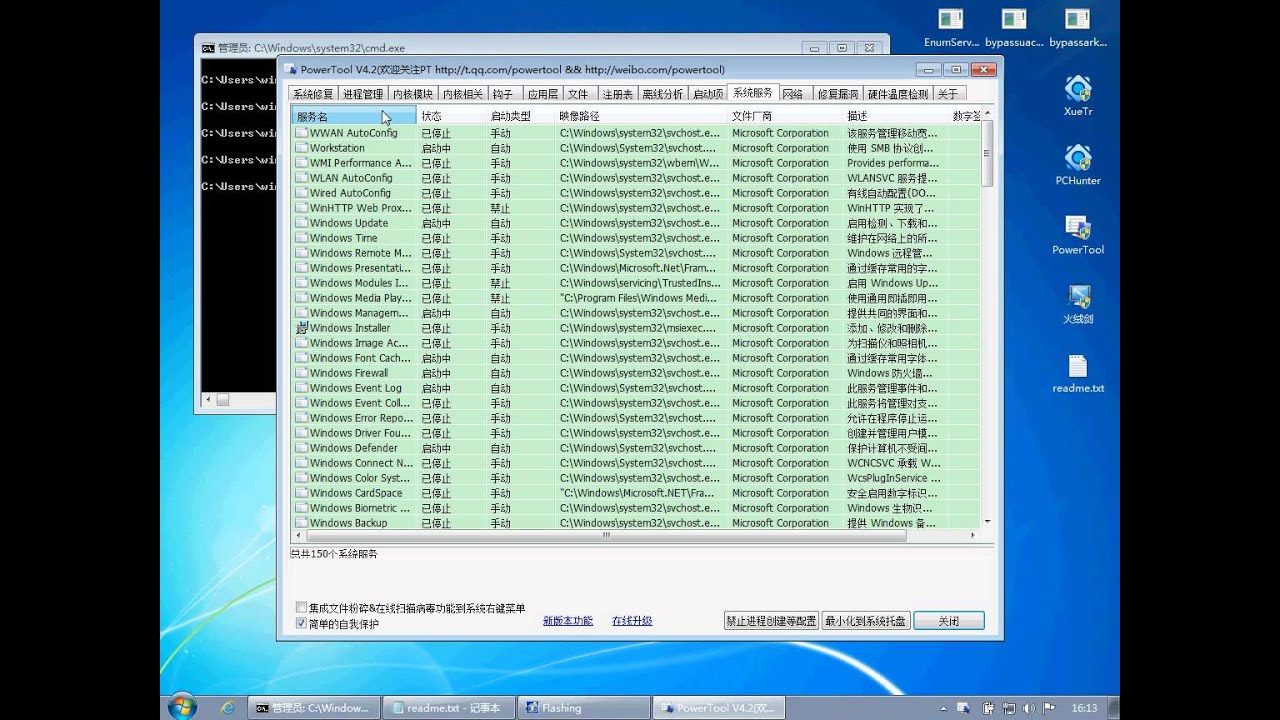Launch the PCHunter desktop icon

(1078, 166)
